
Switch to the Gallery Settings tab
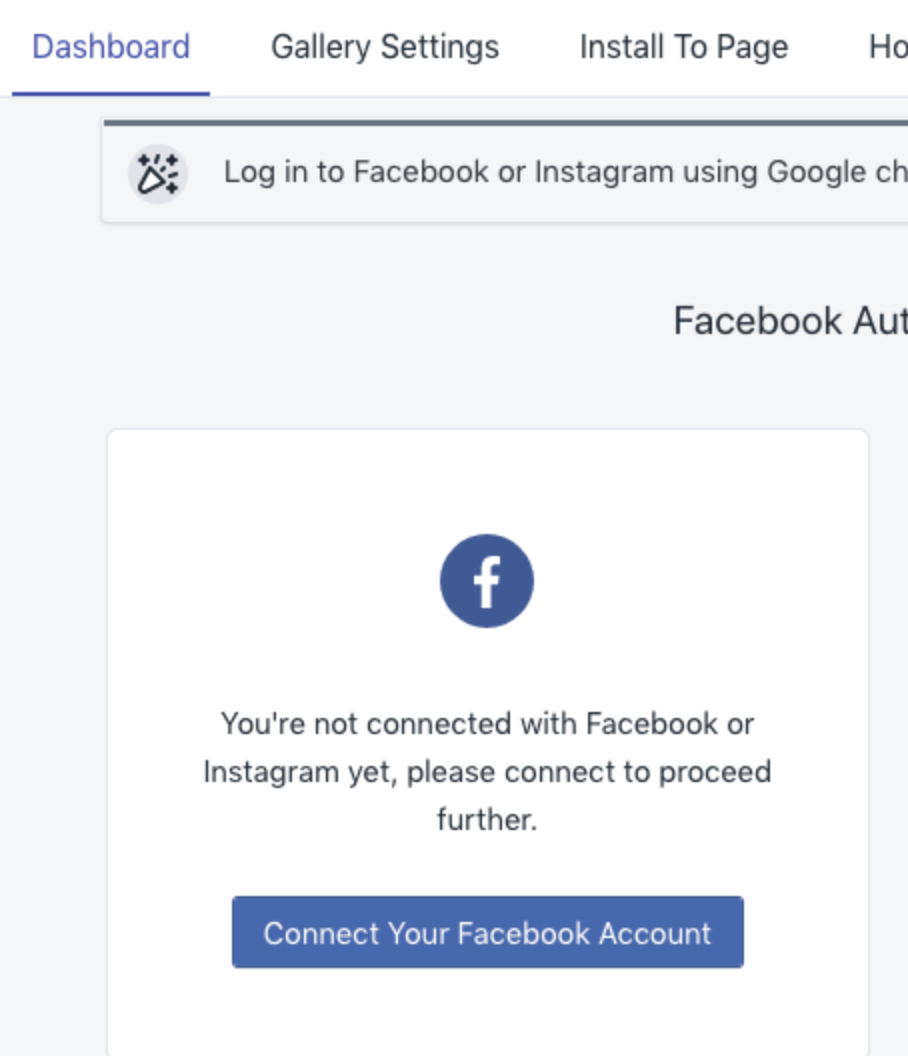click(x=384, y=47)
